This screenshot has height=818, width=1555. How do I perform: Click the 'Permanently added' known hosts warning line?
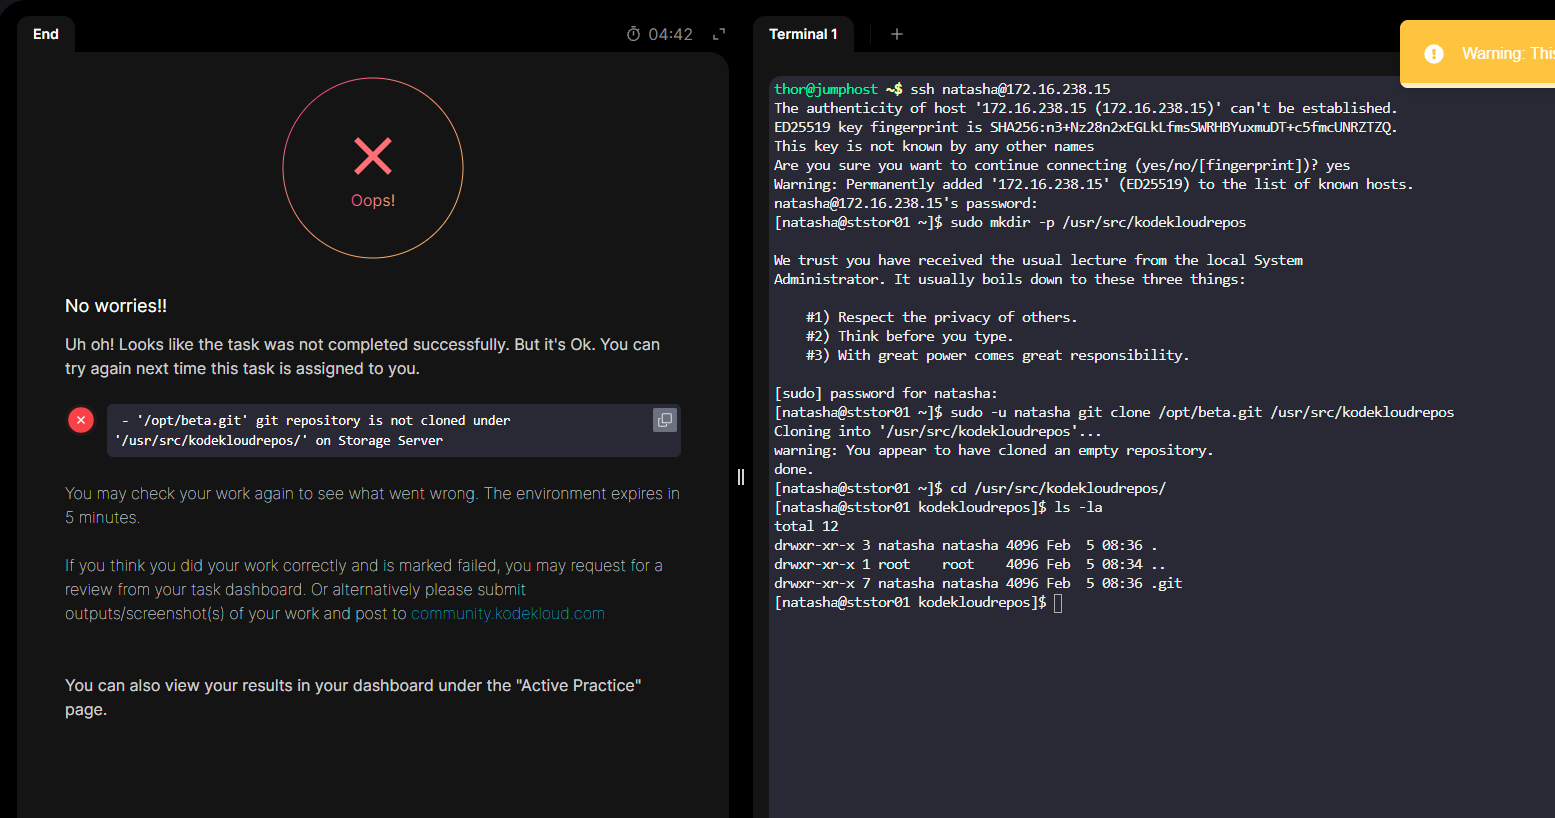point(1094,184)
